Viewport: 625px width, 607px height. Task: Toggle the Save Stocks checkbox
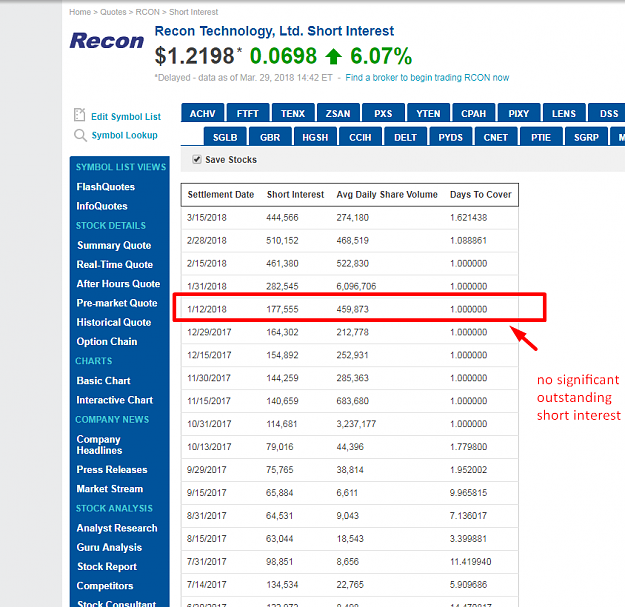click(197, 159)
